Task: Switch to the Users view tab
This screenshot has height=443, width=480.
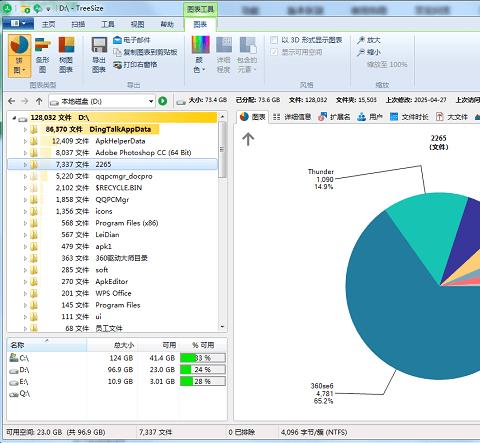Action: 370,117
